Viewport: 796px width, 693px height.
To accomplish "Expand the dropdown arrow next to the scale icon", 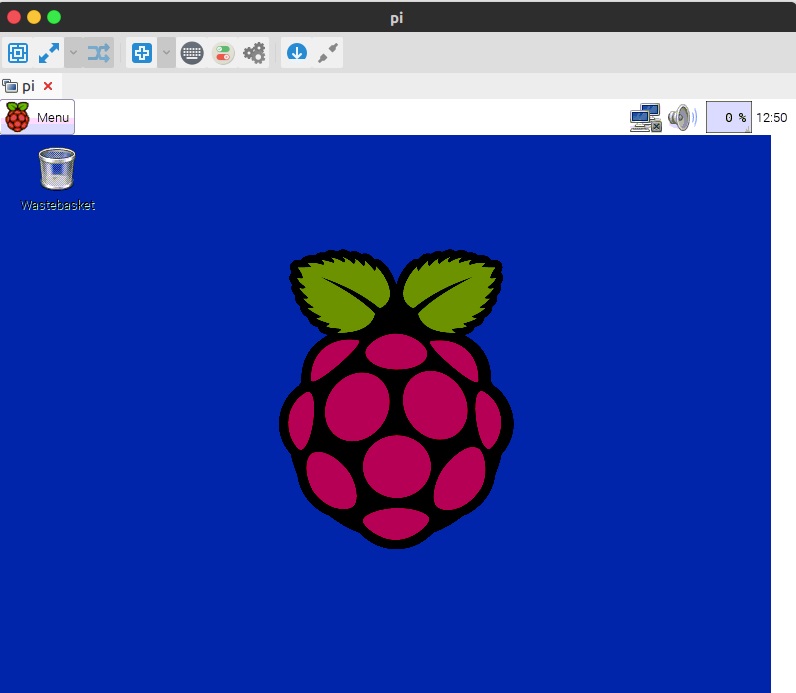I will [x=166, y=53].
